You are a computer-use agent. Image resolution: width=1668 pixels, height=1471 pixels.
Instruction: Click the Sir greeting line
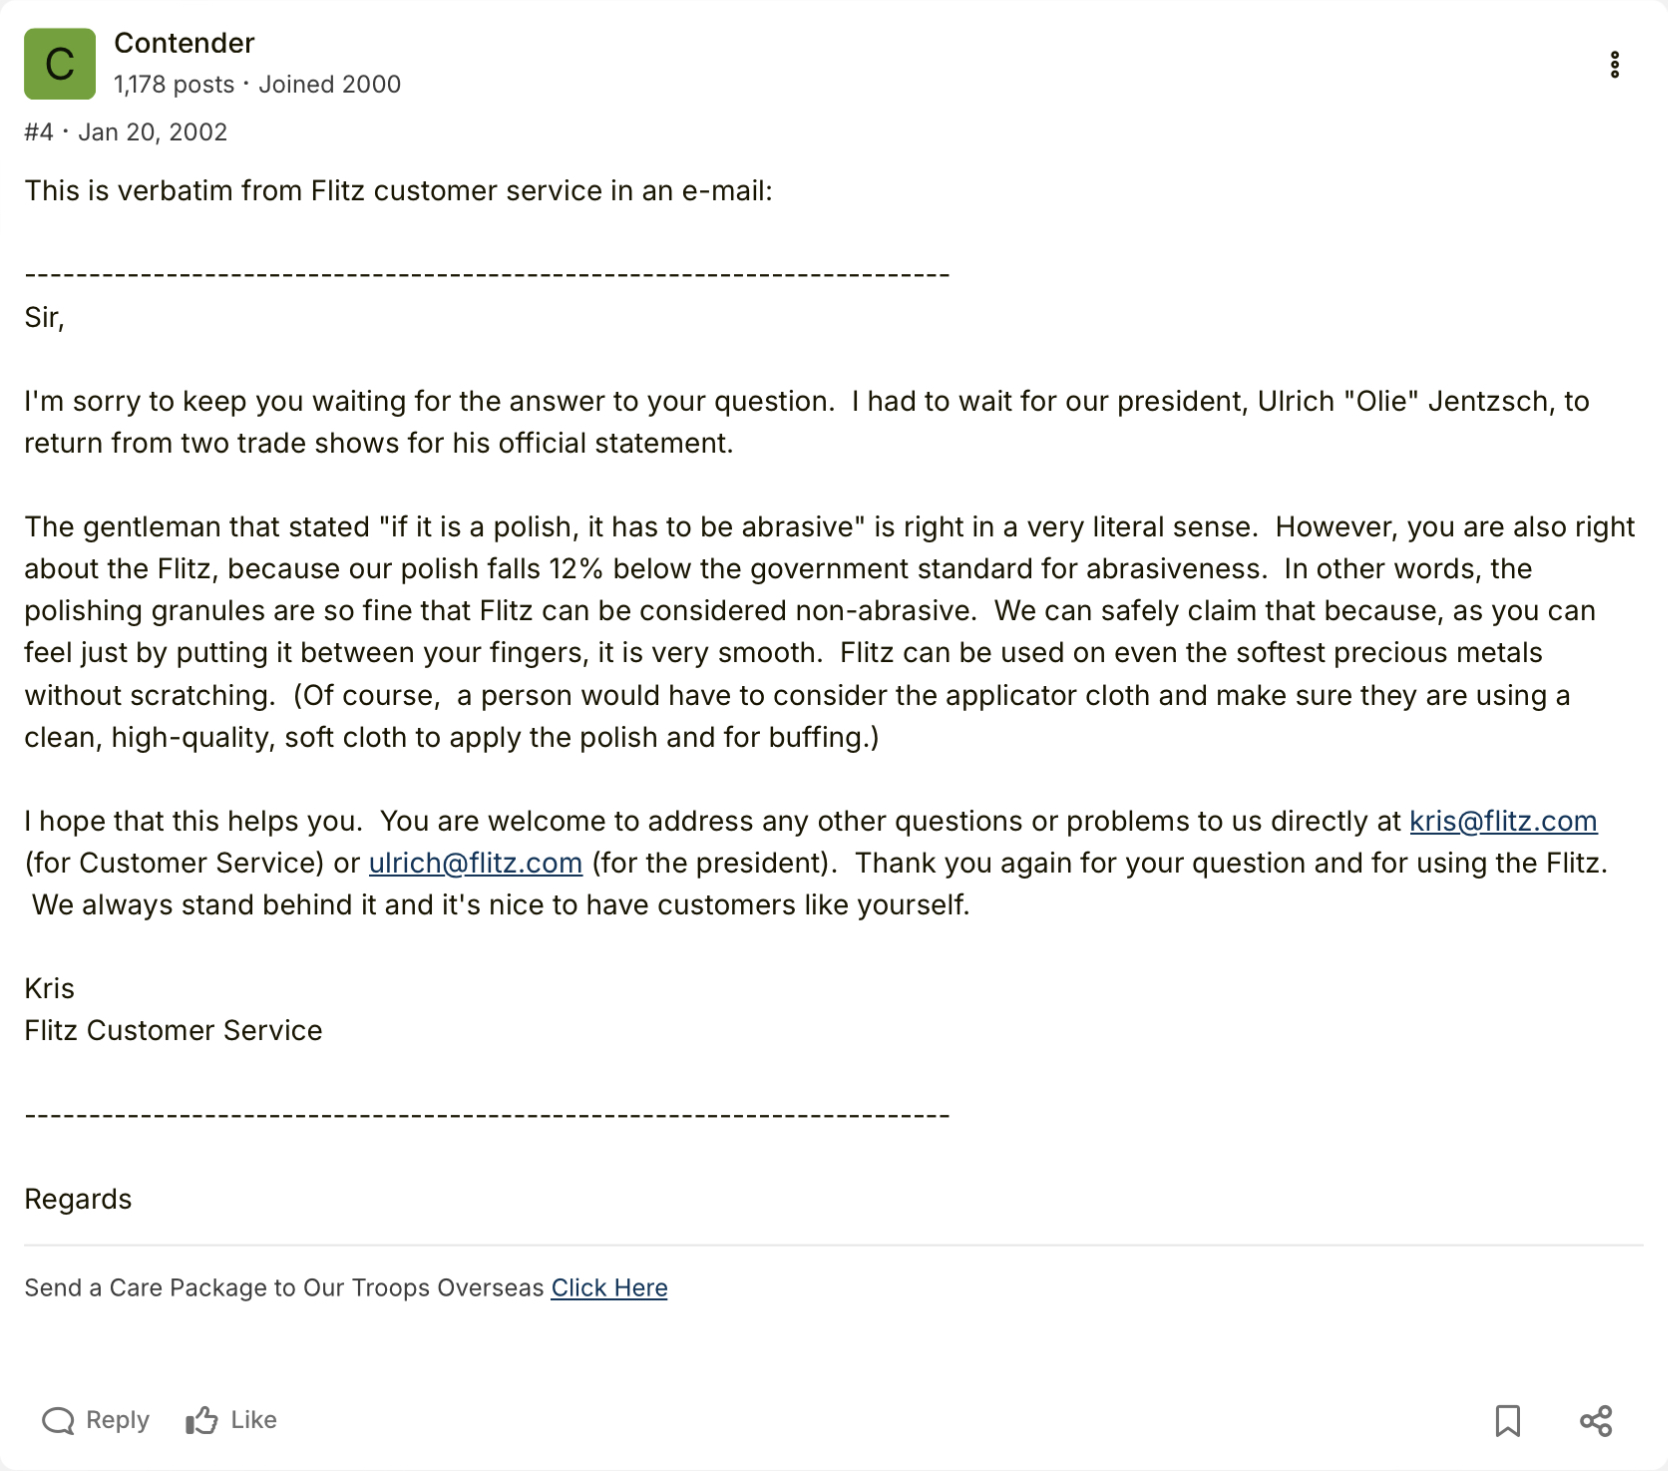tap(44, 317)
